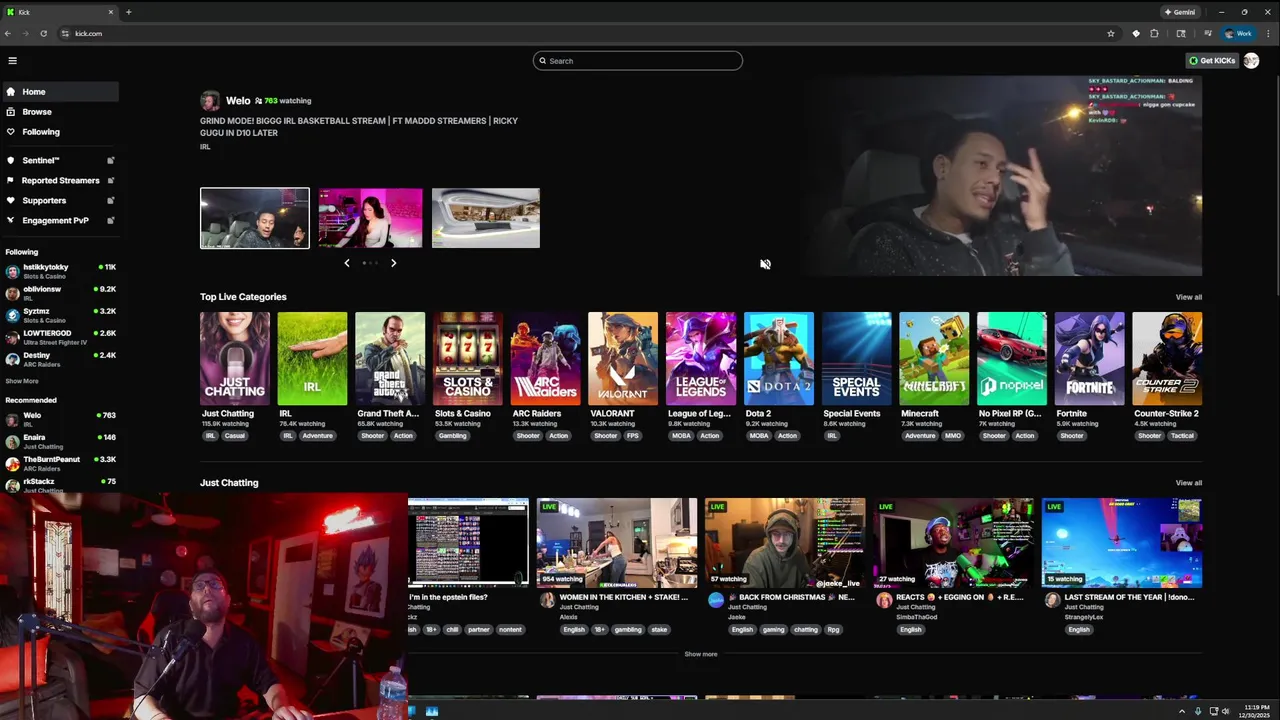Expand Following list with Show More
This screenshot has height=720, width=1280.
point(22,381)
